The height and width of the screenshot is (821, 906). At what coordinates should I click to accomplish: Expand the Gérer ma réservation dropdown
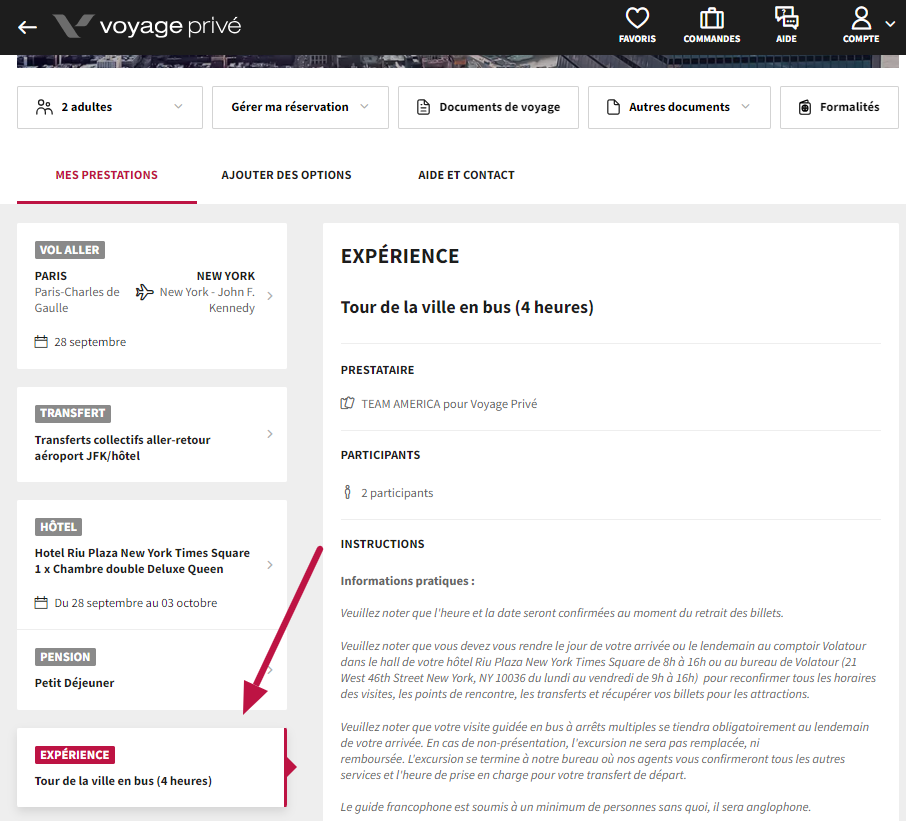(x=300, y=107)
